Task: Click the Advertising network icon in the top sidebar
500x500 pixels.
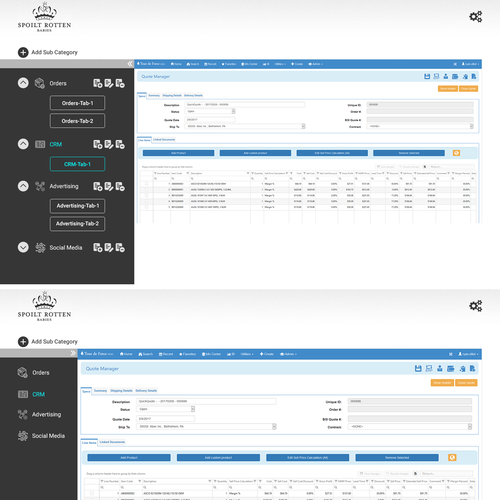Action: [40, 186]
